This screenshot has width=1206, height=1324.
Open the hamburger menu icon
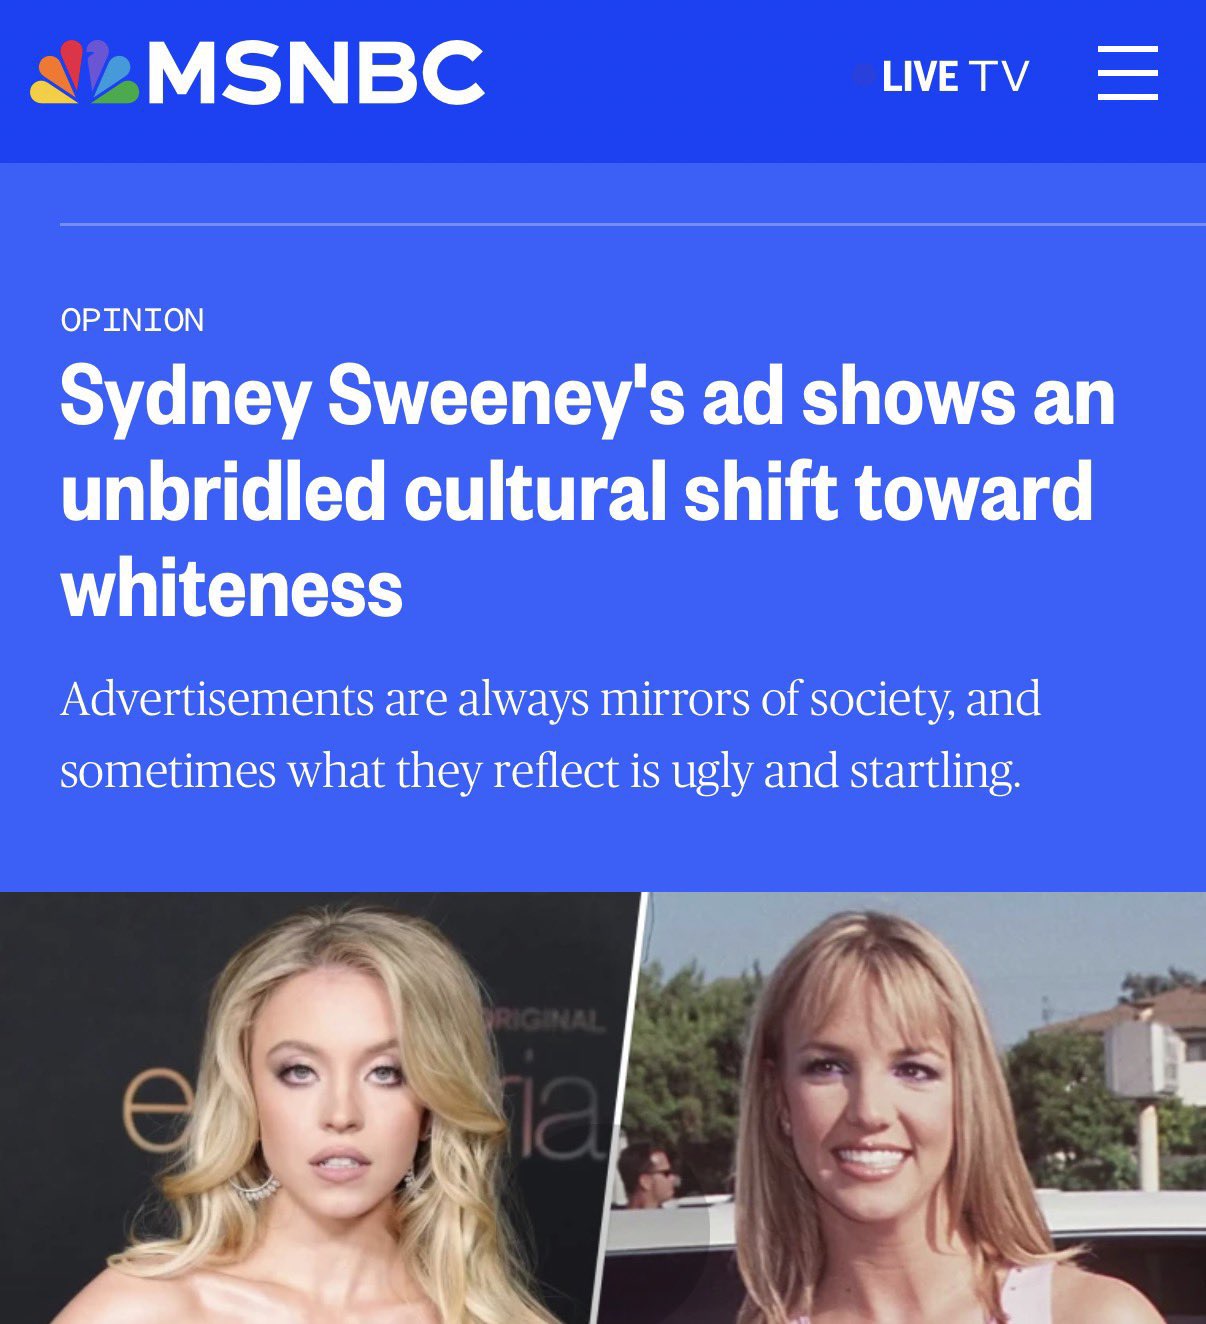(1127, 72)
